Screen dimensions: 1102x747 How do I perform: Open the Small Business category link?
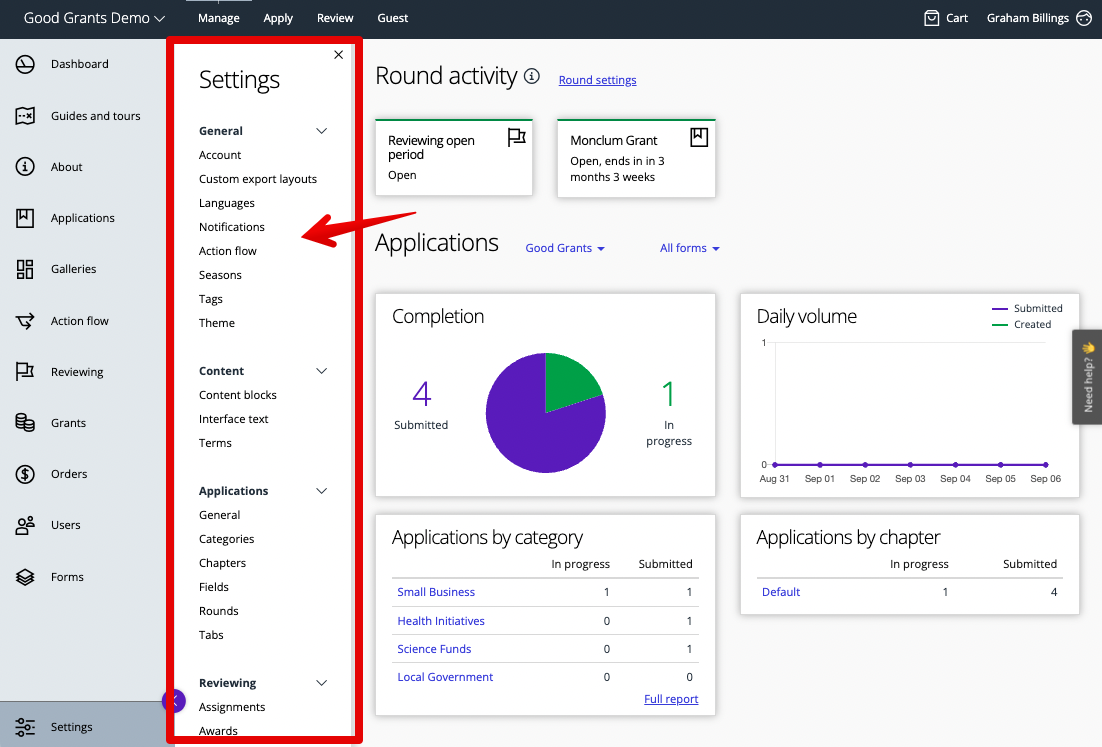[436, 592]
